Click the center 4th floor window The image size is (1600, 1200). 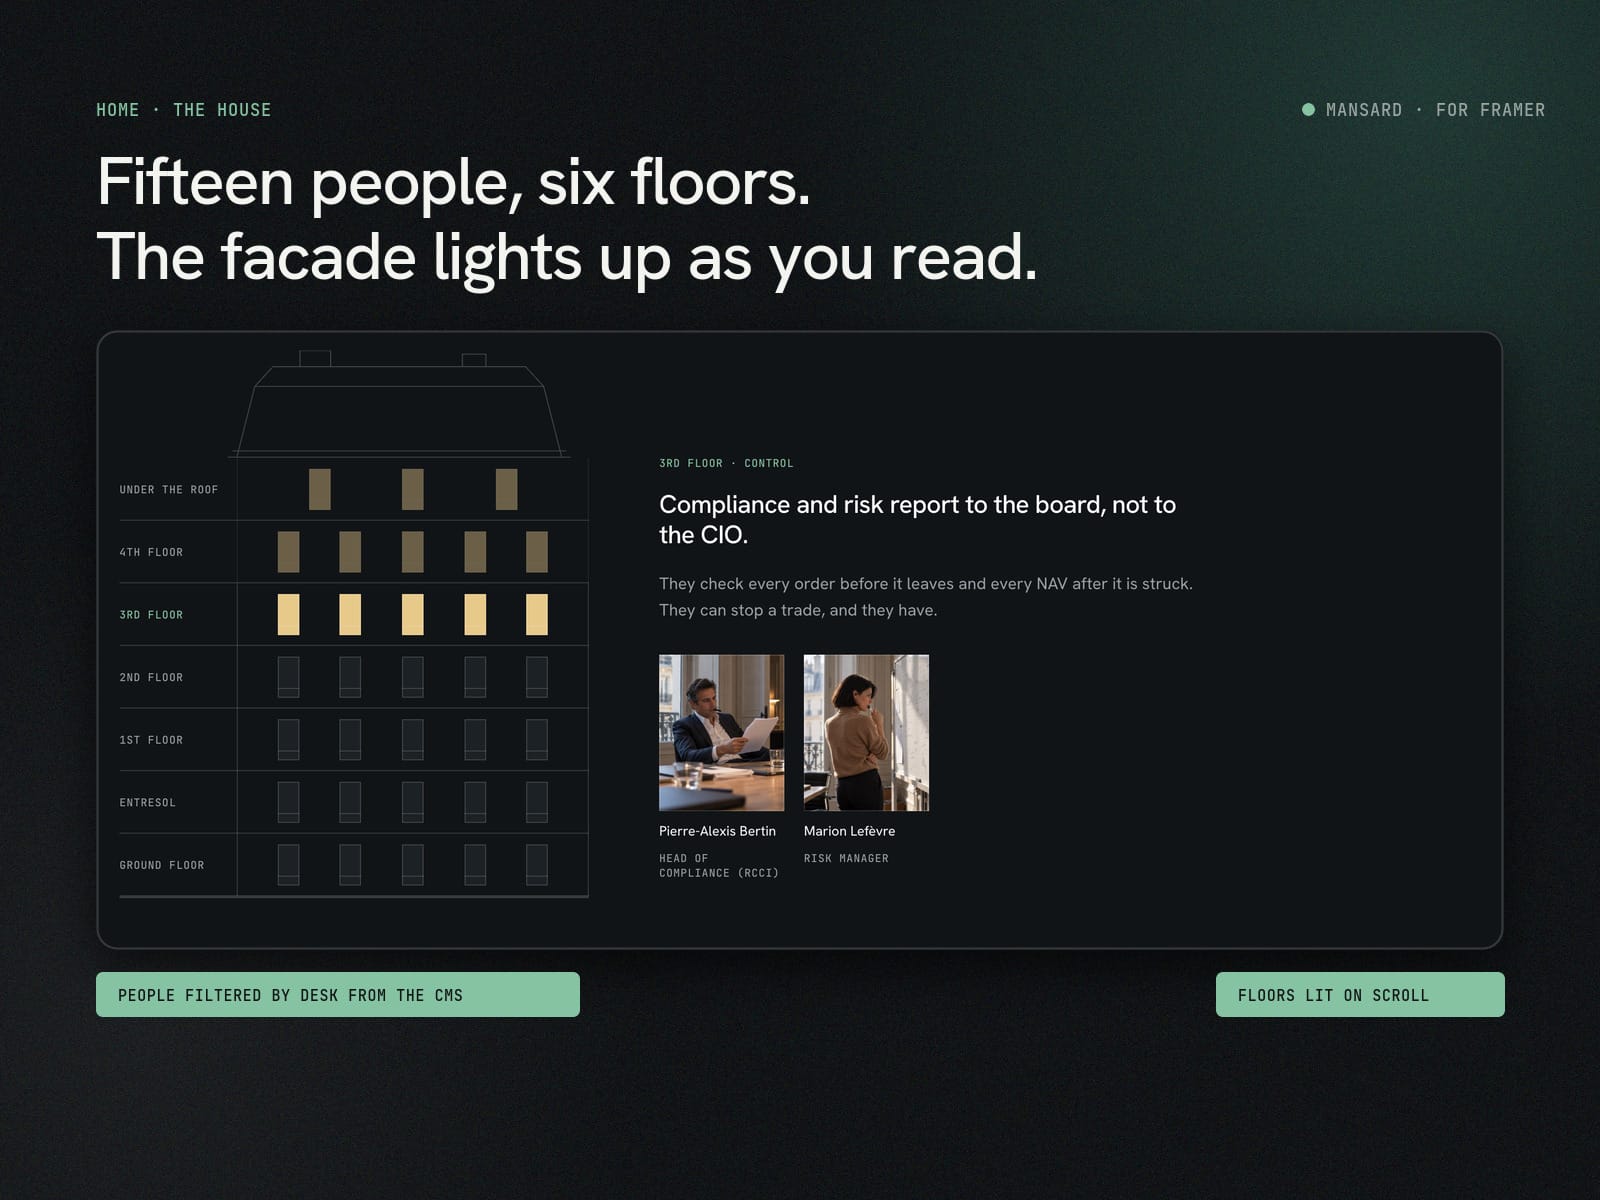(x=412, y=552)
